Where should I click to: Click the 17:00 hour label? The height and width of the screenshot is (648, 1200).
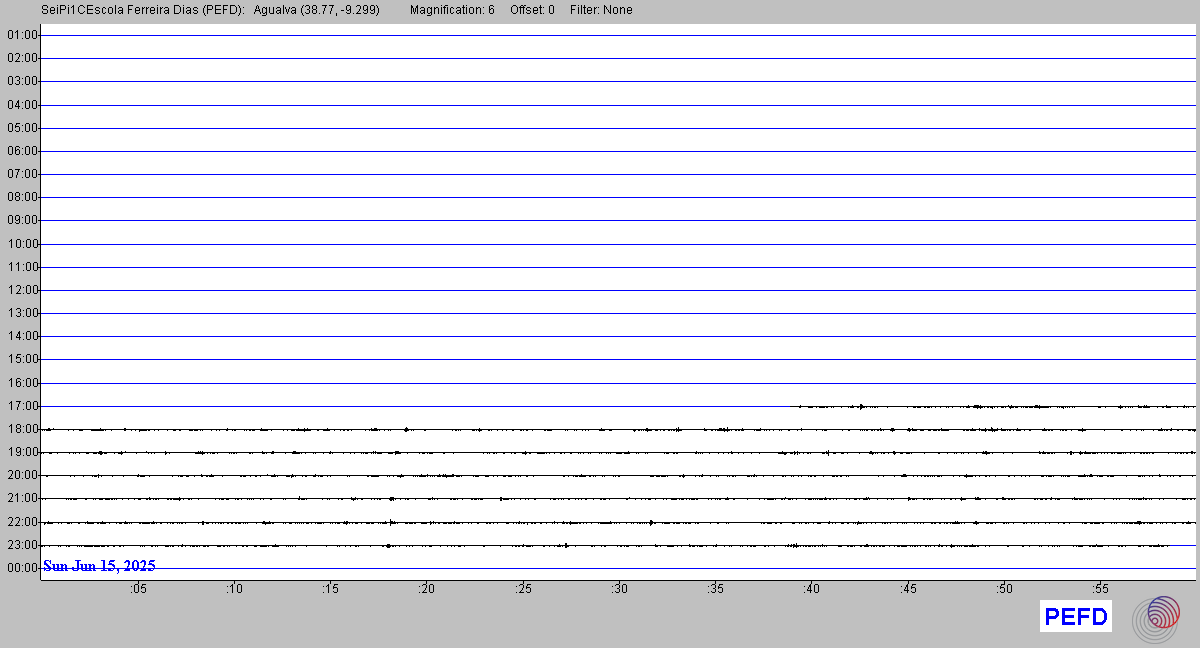(x=22, y=406)
